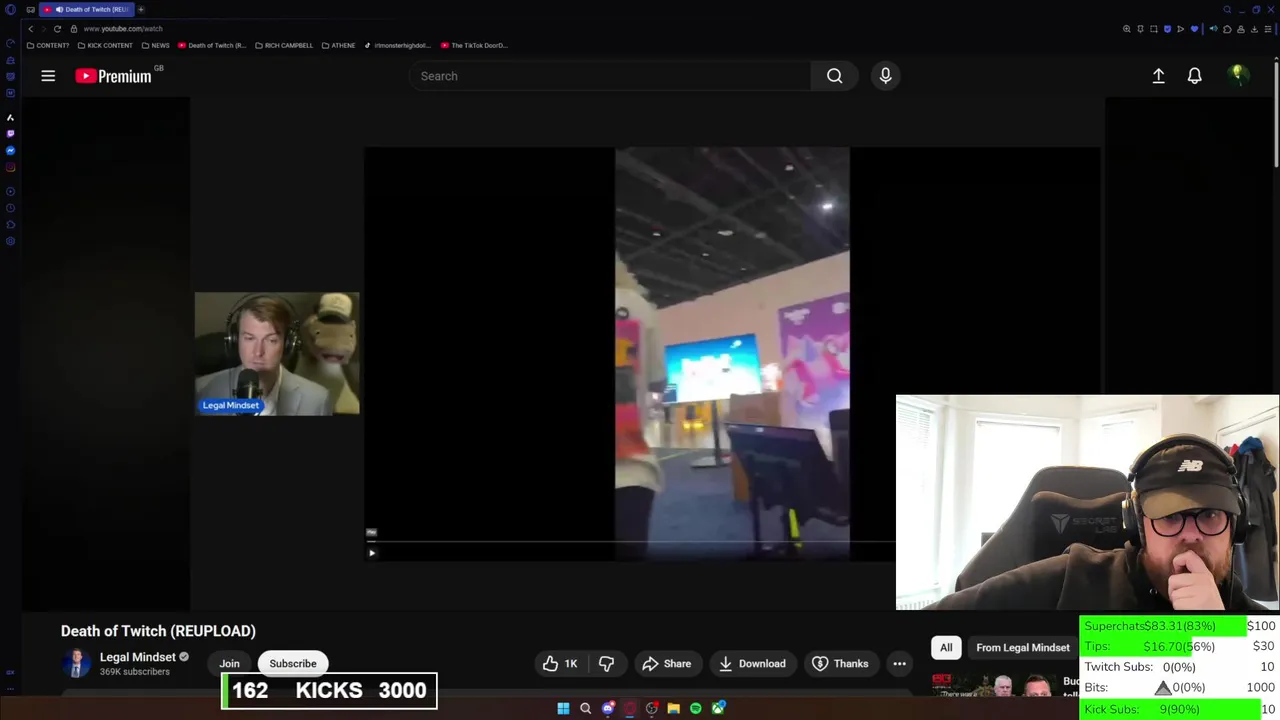Open a new browser tab
Image resolution: width=1280 pixels, height=720 pixels.
click(x=141, y=9)
